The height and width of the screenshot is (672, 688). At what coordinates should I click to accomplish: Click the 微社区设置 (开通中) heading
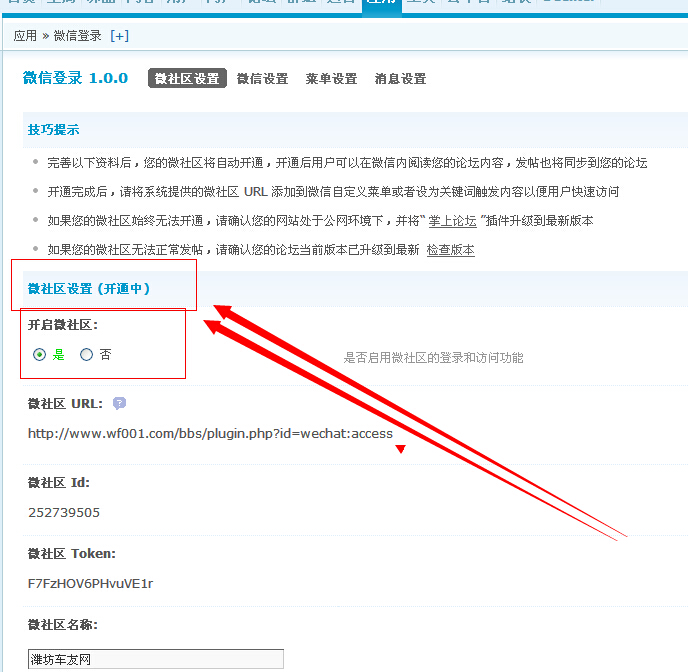[89, 289]
